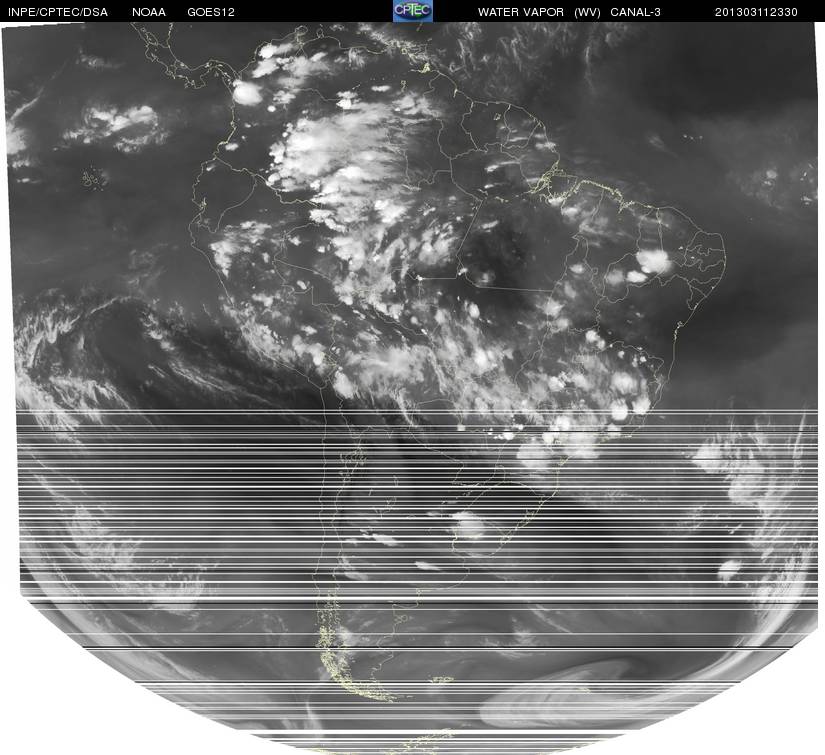Viewport: 825px width, 755px height.
Task: Select the INPE/CPTEC/DSA header text
Action: [x=58, y=12]
